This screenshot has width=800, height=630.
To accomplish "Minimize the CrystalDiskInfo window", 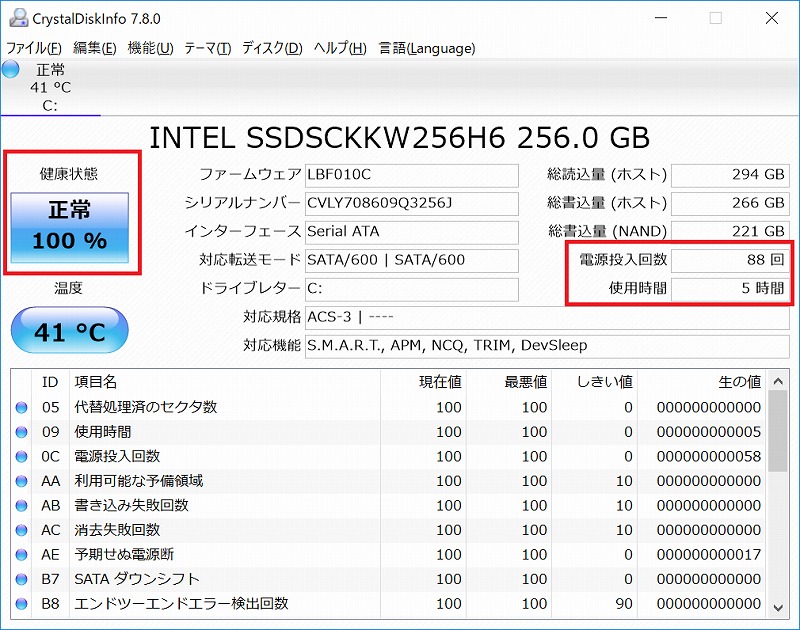I will click(661, 18).
